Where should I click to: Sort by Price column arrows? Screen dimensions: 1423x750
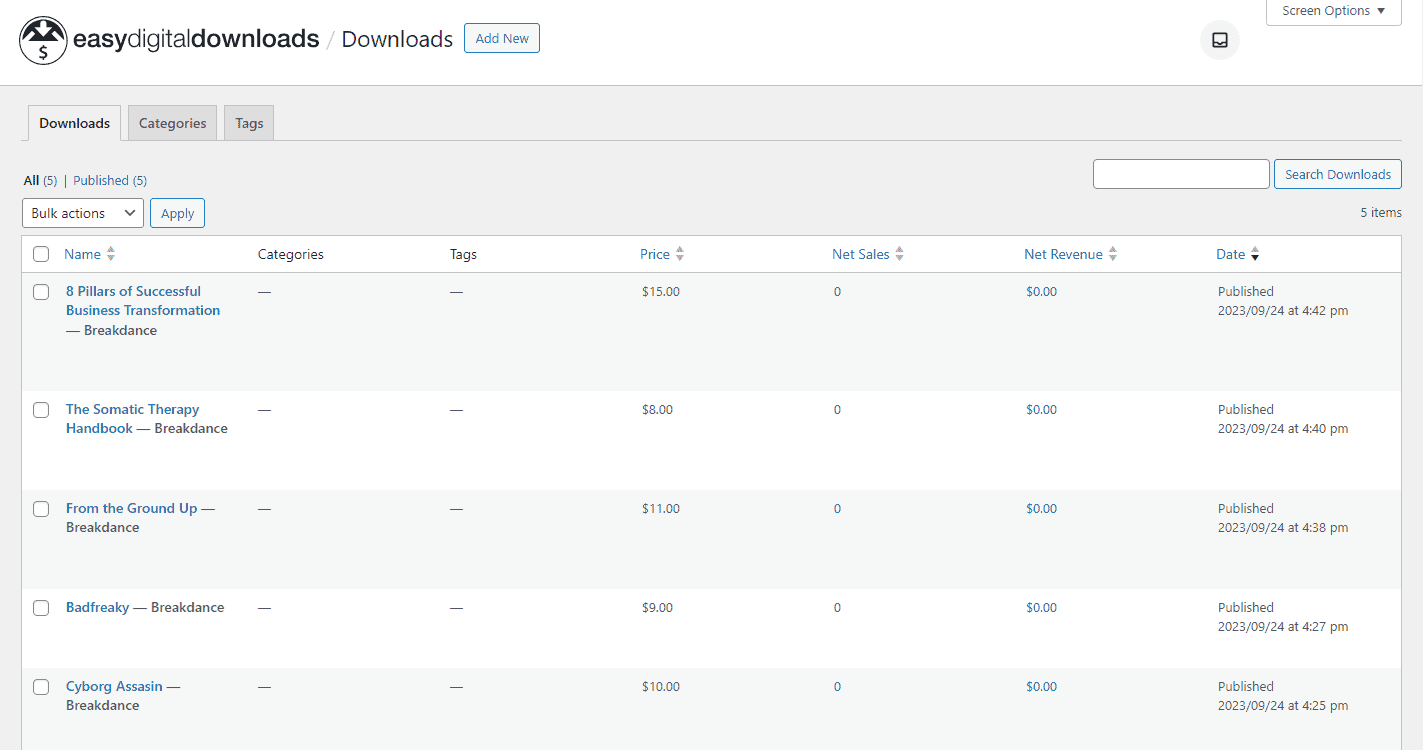tap(680, 254)
